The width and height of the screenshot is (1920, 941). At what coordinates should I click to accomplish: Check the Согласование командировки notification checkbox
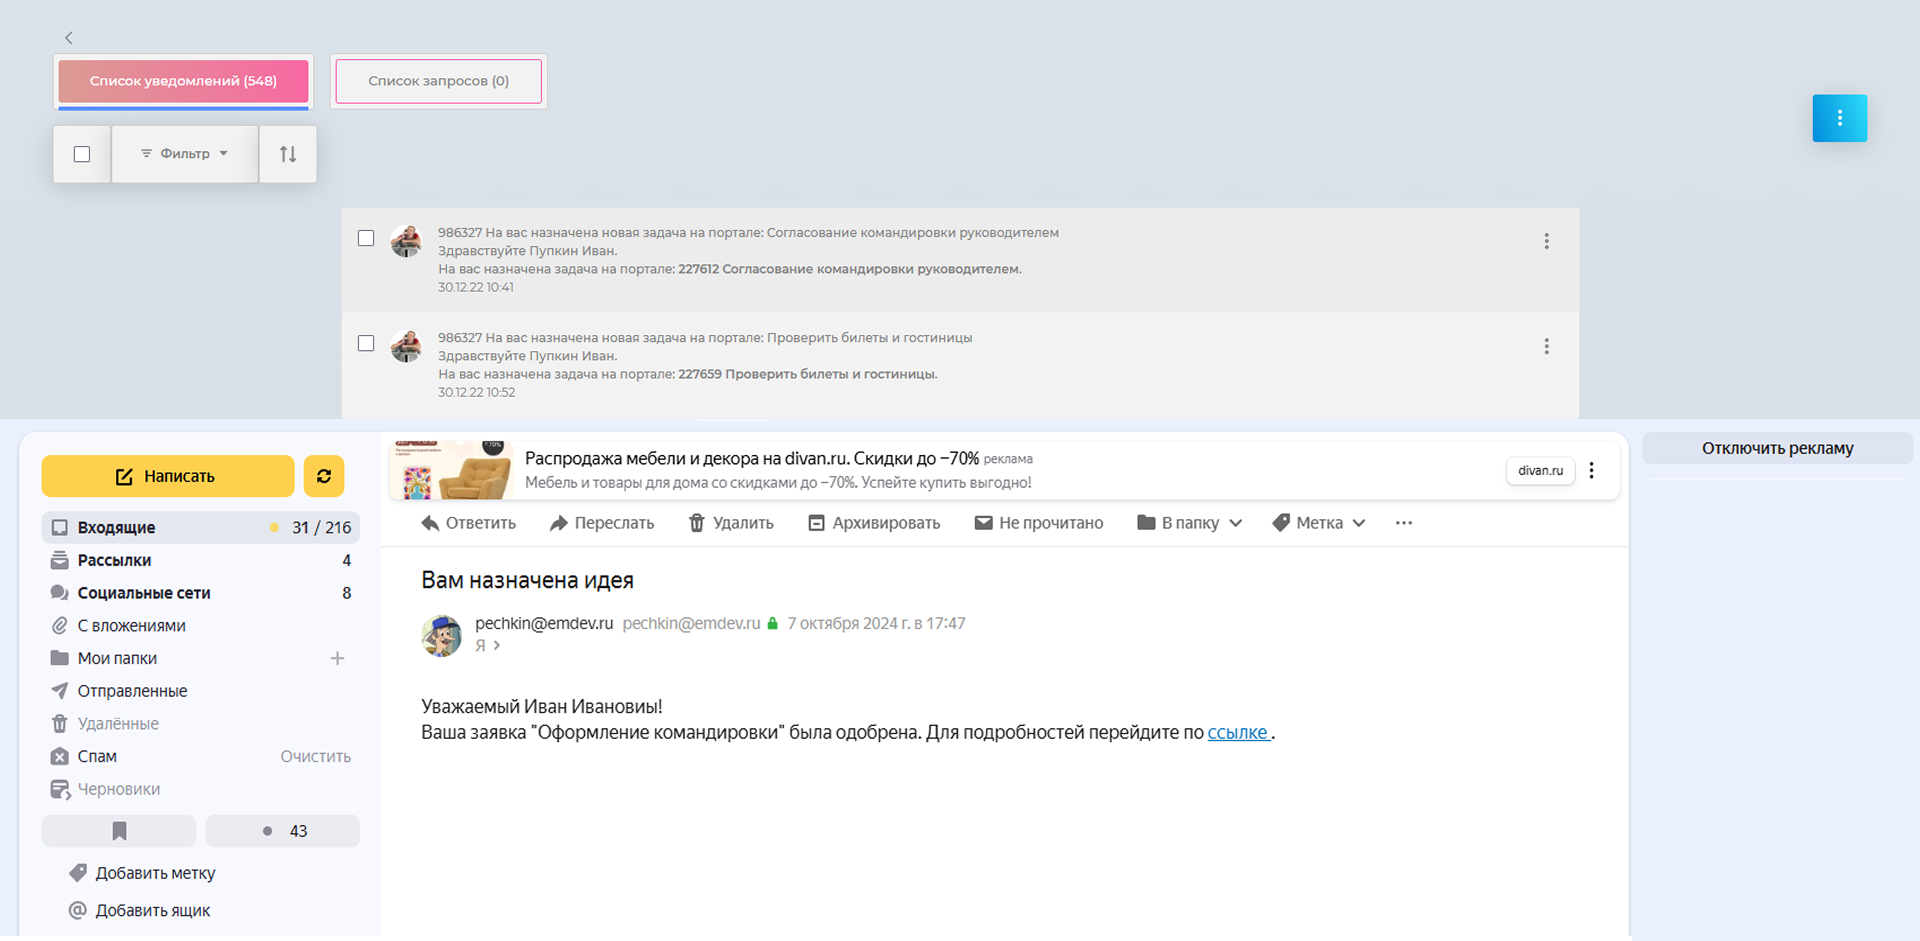coord(366,238)
